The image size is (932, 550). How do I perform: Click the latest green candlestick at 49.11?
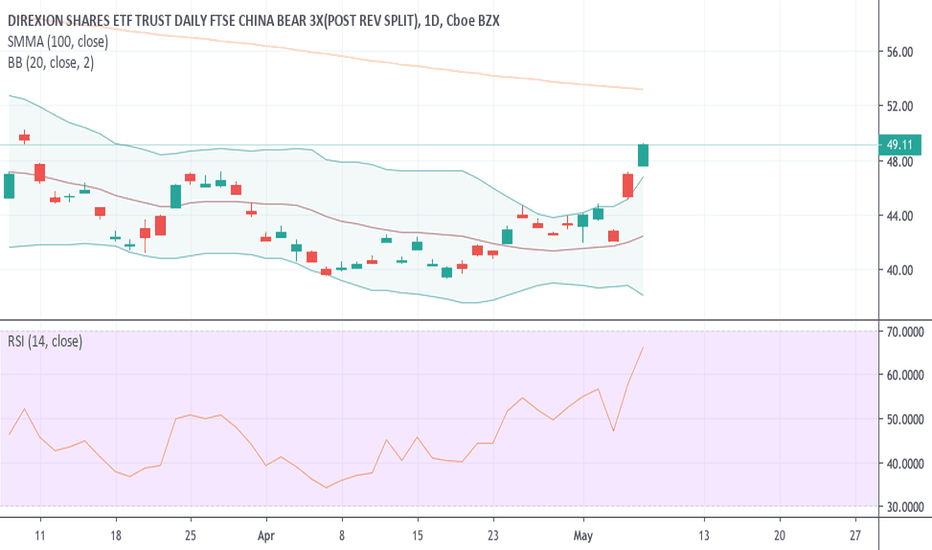click(x=643, y=155)
